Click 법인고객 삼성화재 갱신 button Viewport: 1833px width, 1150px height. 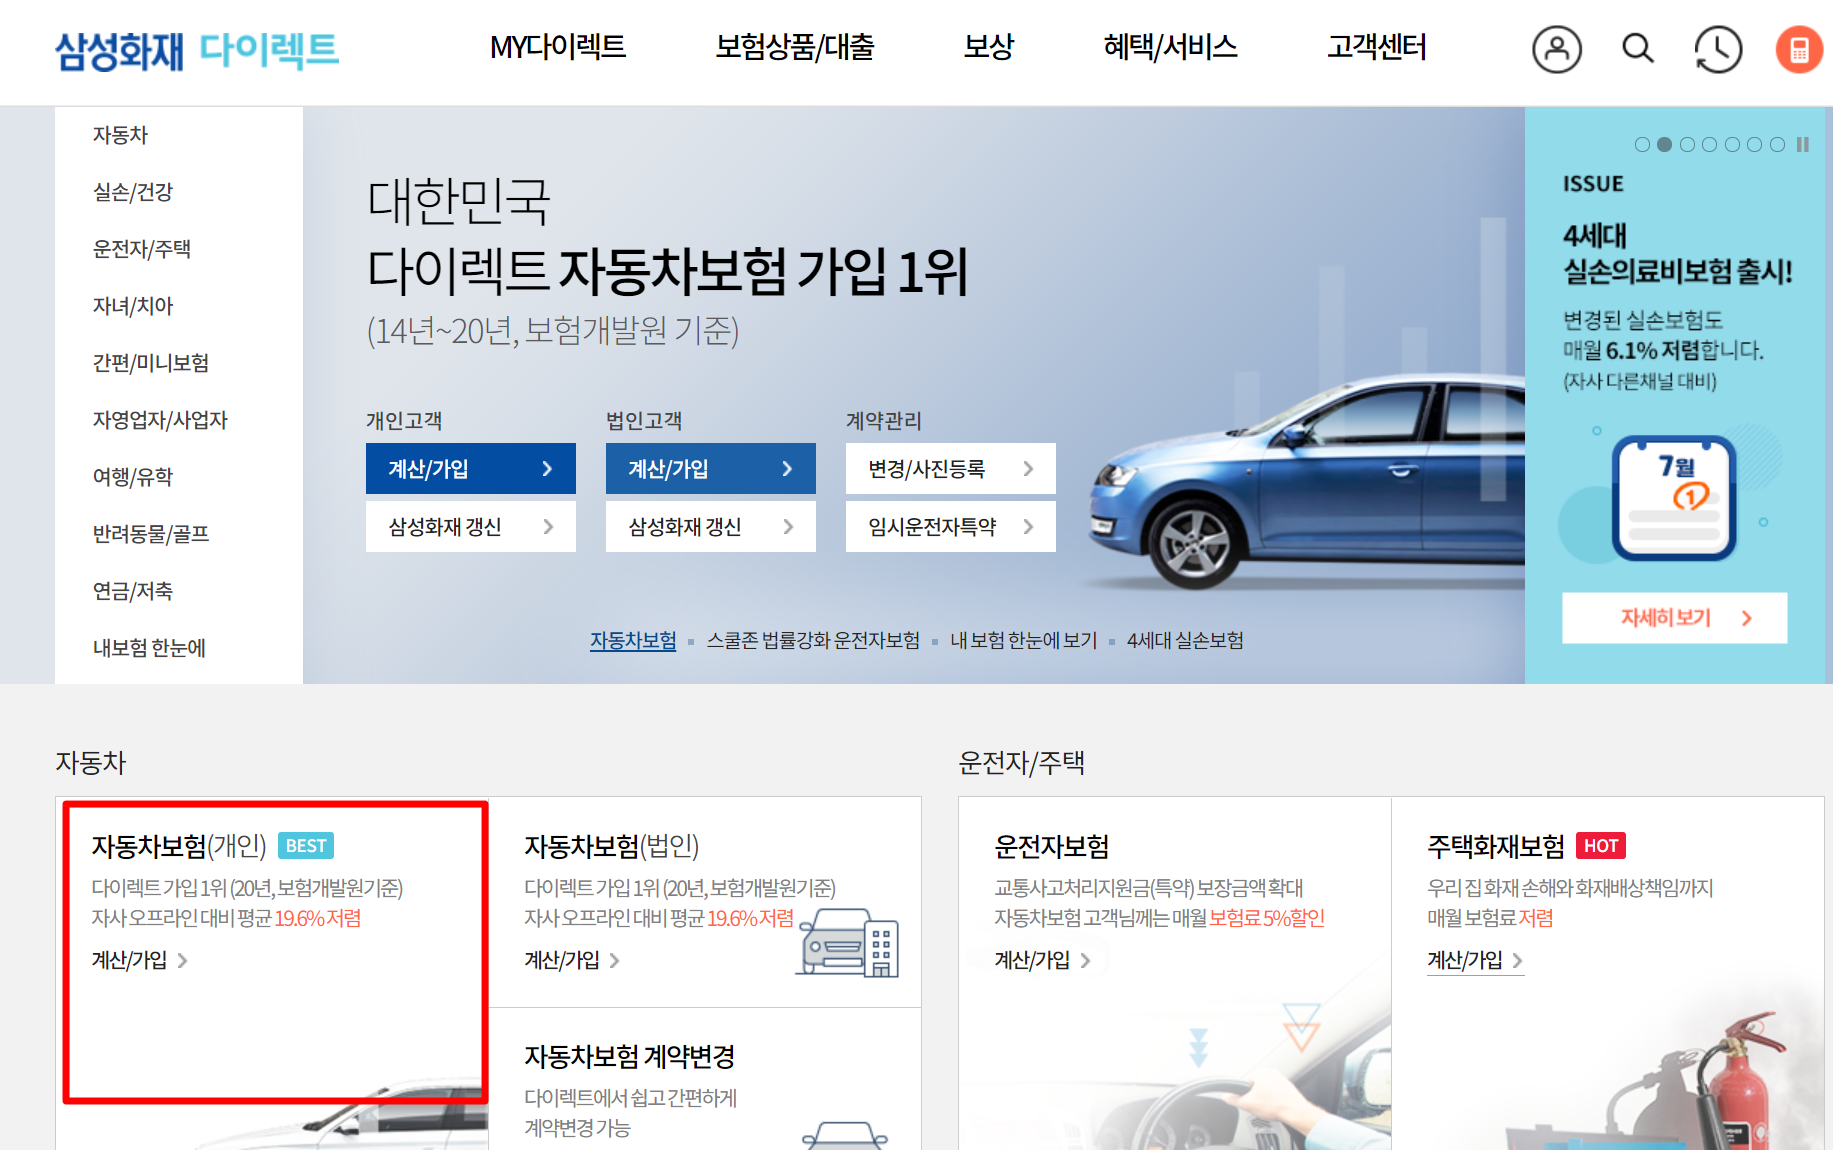coord(711,526)
